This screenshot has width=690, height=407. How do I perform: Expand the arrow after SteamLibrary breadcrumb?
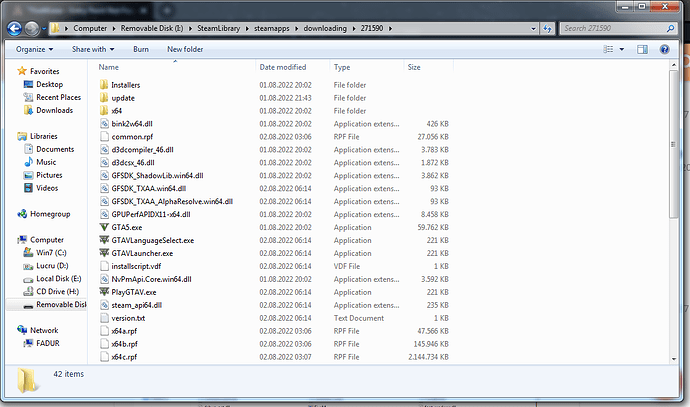pos(247,29)
